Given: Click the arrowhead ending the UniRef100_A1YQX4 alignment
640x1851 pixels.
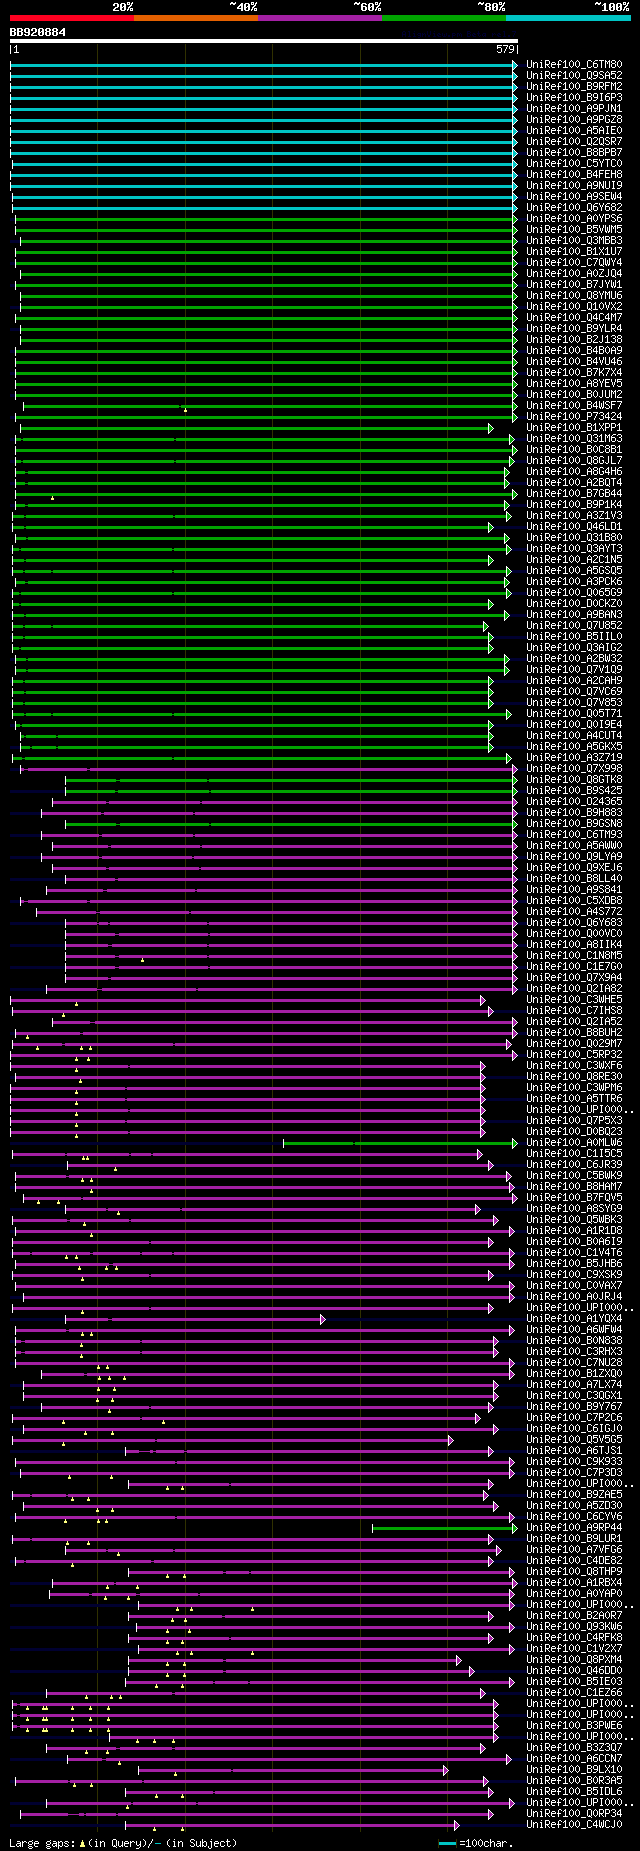Looking at the screenshot, I should tap(323, 1319).
